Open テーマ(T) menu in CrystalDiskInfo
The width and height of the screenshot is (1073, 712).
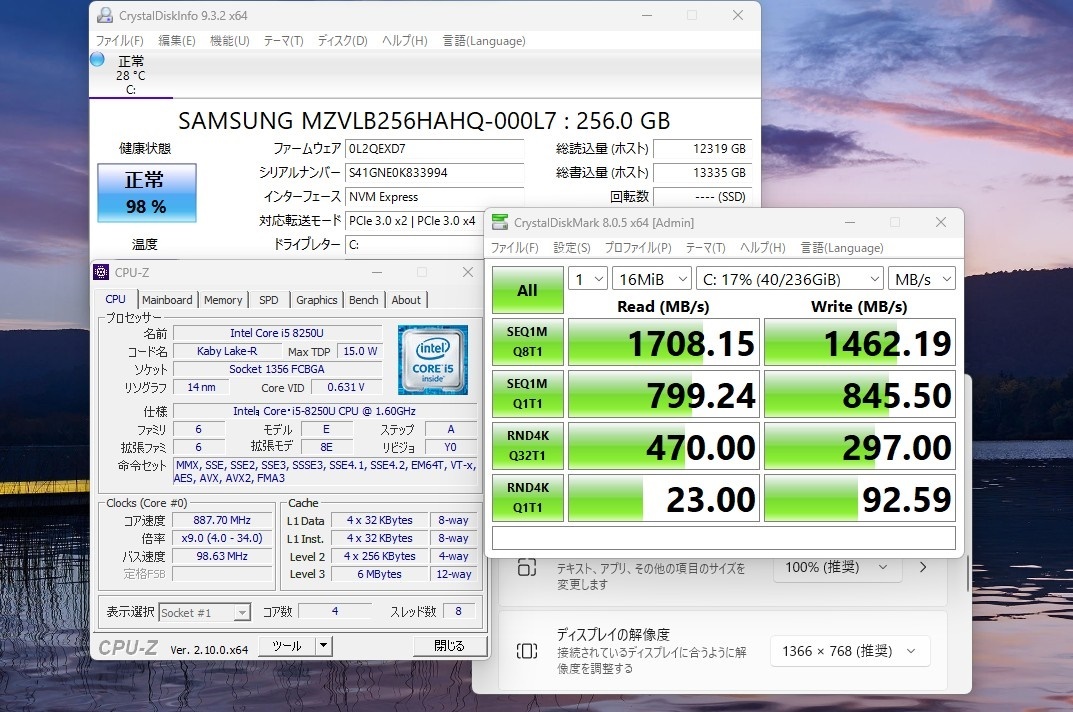283,40
